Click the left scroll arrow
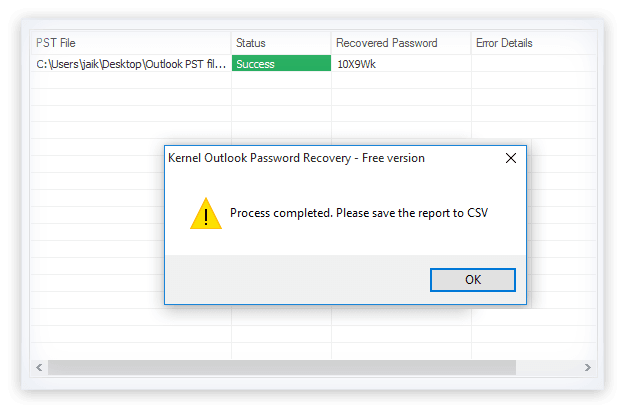Screen dimensions: 624x409 (x=39, y=367)
